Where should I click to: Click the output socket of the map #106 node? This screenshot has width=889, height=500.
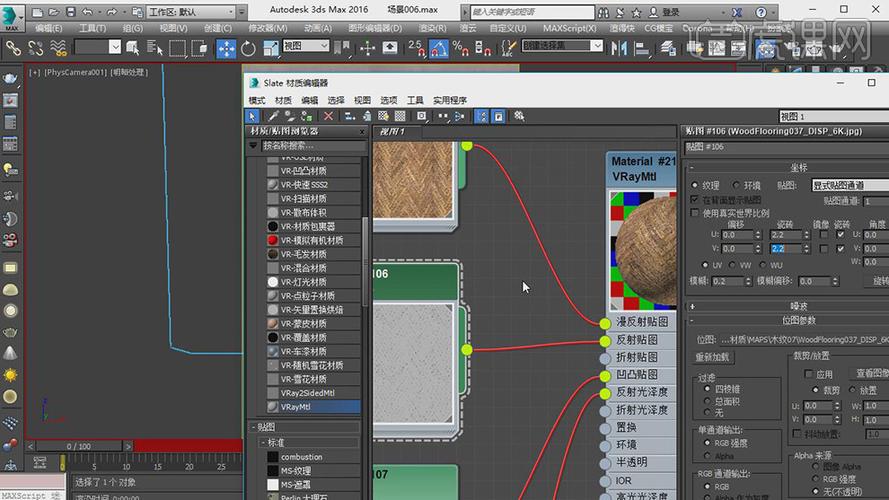466,349
